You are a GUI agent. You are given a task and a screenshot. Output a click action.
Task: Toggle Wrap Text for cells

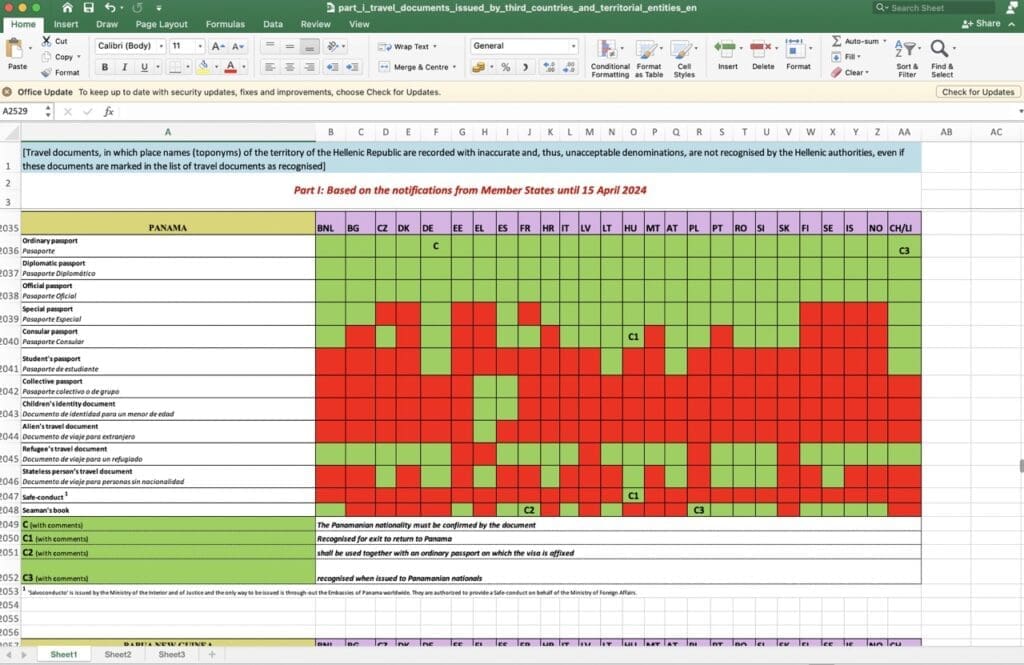404,46
